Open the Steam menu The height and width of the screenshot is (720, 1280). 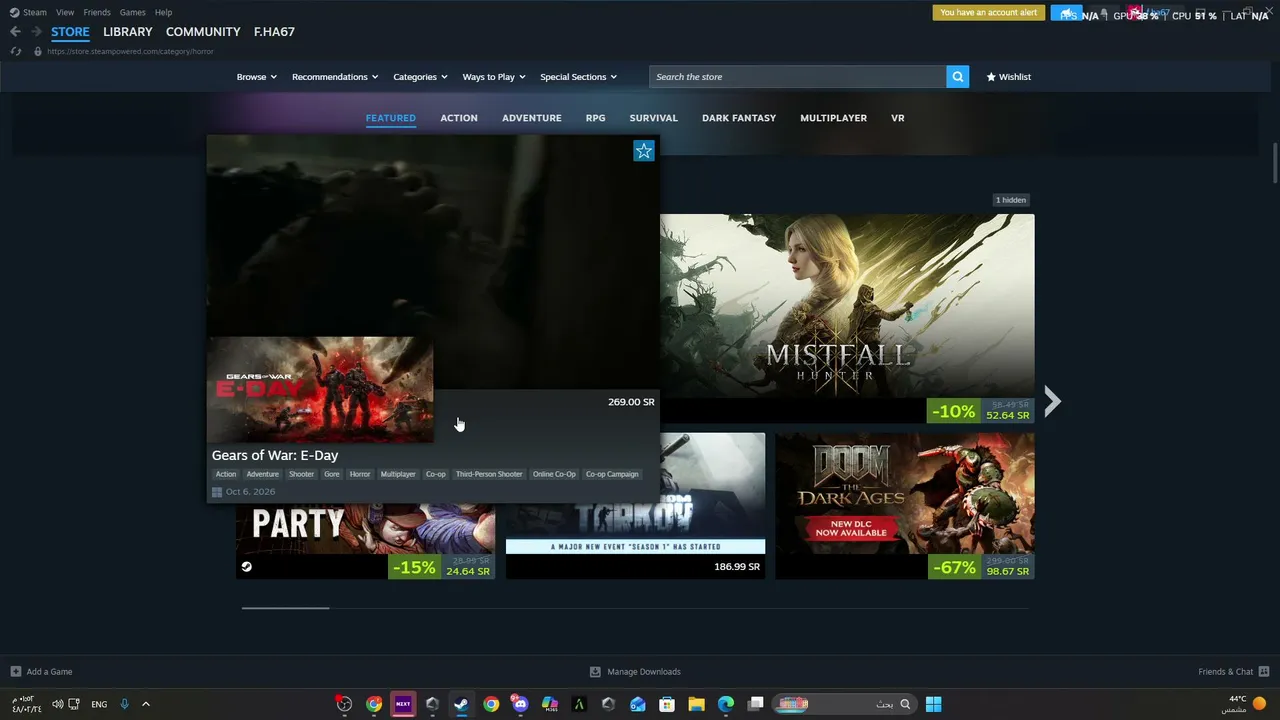35,12
